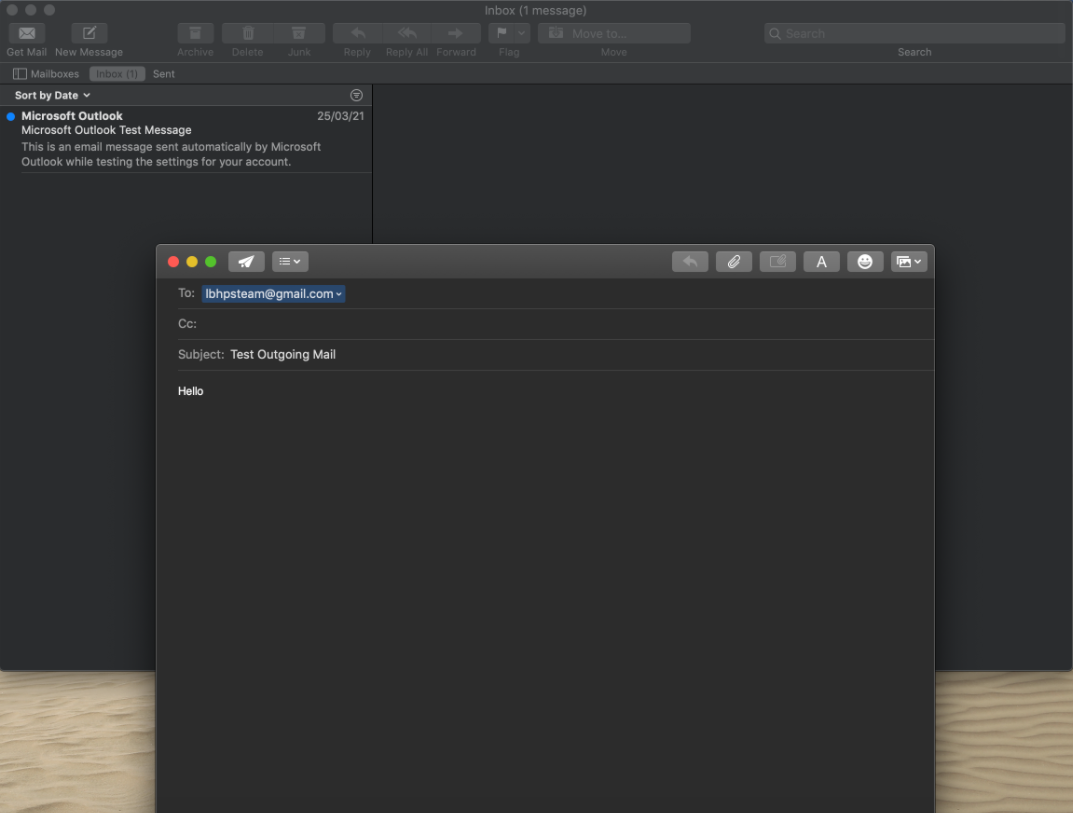The width and height of the screenshot is (1073, 813).
Task: Open the photo browser
Action: point(906,261)
